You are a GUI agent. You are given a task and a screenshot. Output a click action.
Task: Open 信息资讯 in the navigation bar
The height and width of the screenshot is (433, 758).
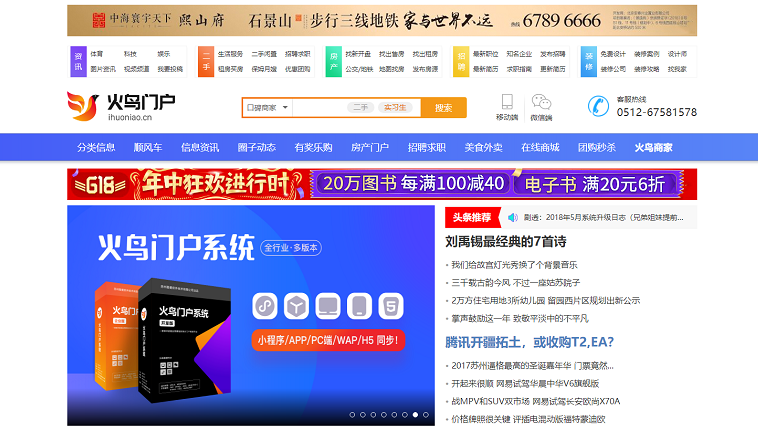pos(200,147)
